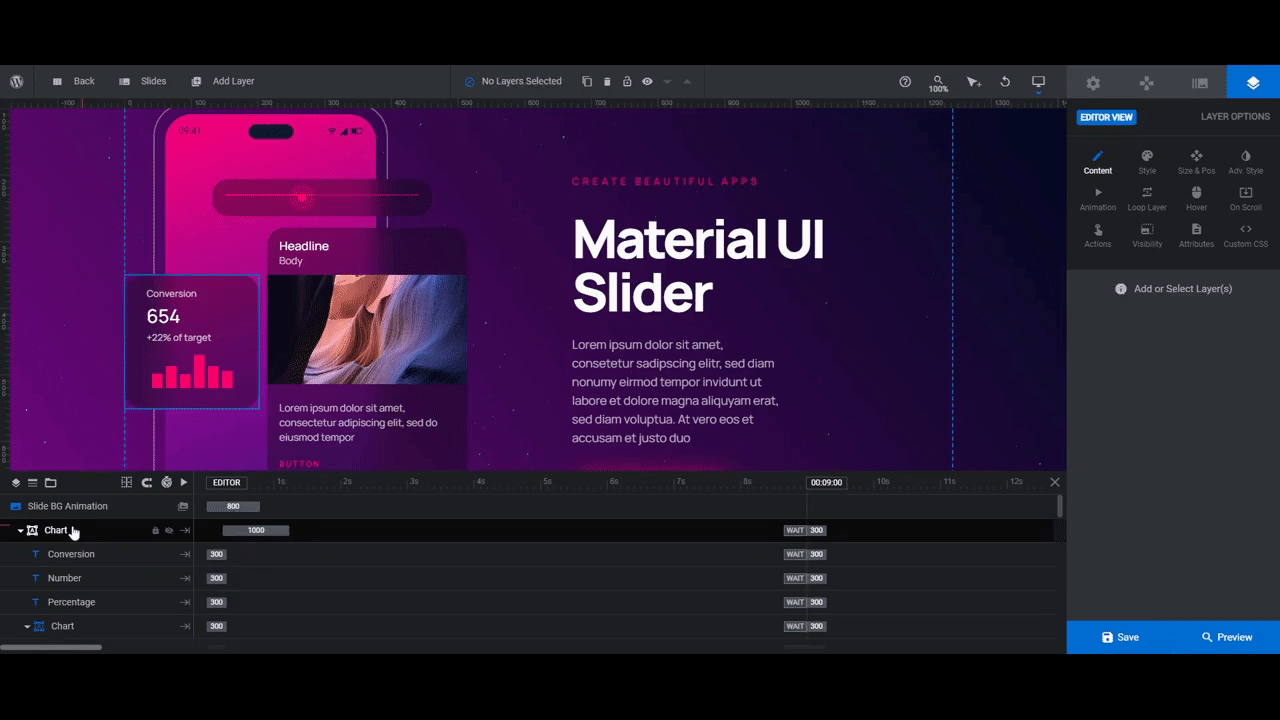Toggle the layer lock icon in top toolbar
This screenshot has width=1280, height=720.
(627, 81)
